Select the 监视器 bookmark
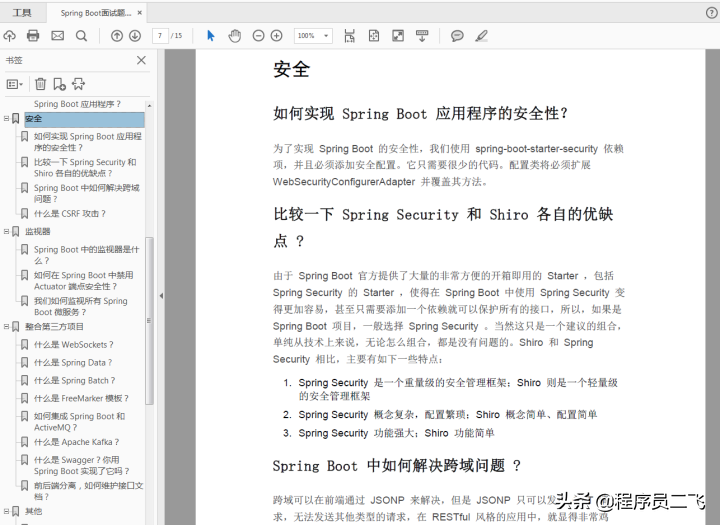Viewport: 720px width, 525px height. pos(38,231)
